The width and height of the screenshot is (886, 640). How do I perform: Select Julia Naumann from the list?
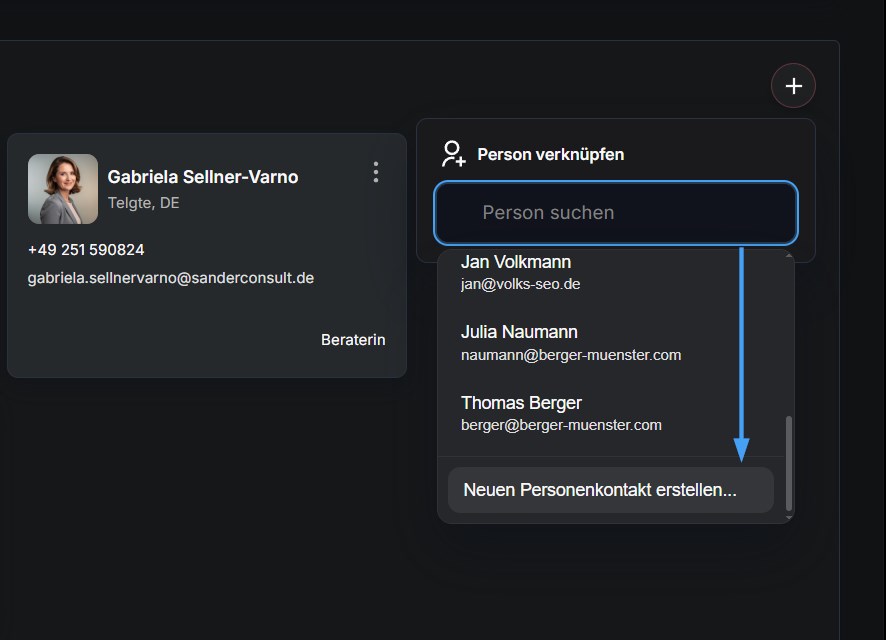[x=611, y=343]
